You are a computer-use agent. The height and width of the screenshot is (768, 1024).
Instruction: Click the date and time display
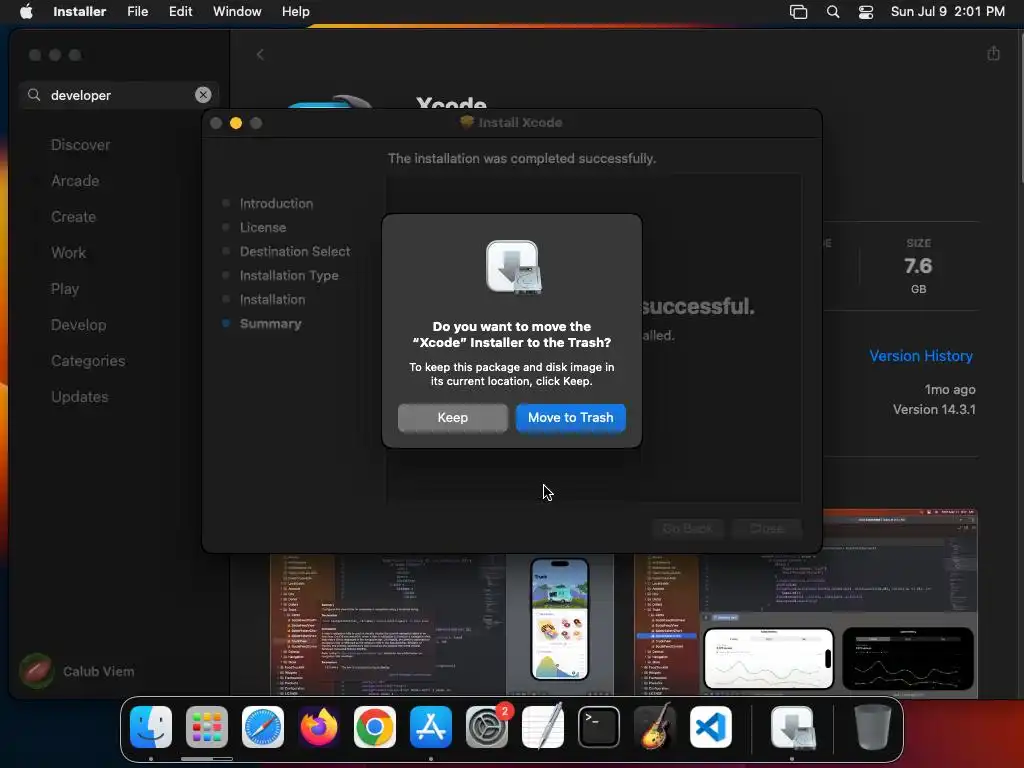(948, 11)
